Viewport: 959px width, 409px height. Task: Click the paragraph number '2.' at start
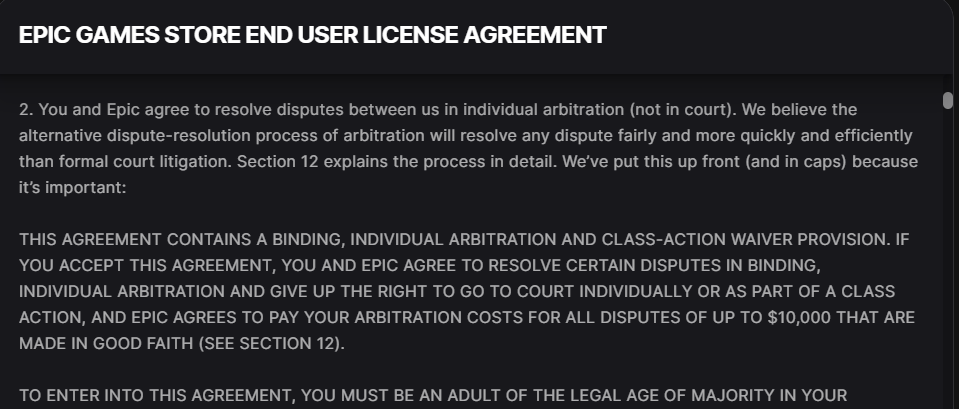pyautogui.click(x=26, y=109)
